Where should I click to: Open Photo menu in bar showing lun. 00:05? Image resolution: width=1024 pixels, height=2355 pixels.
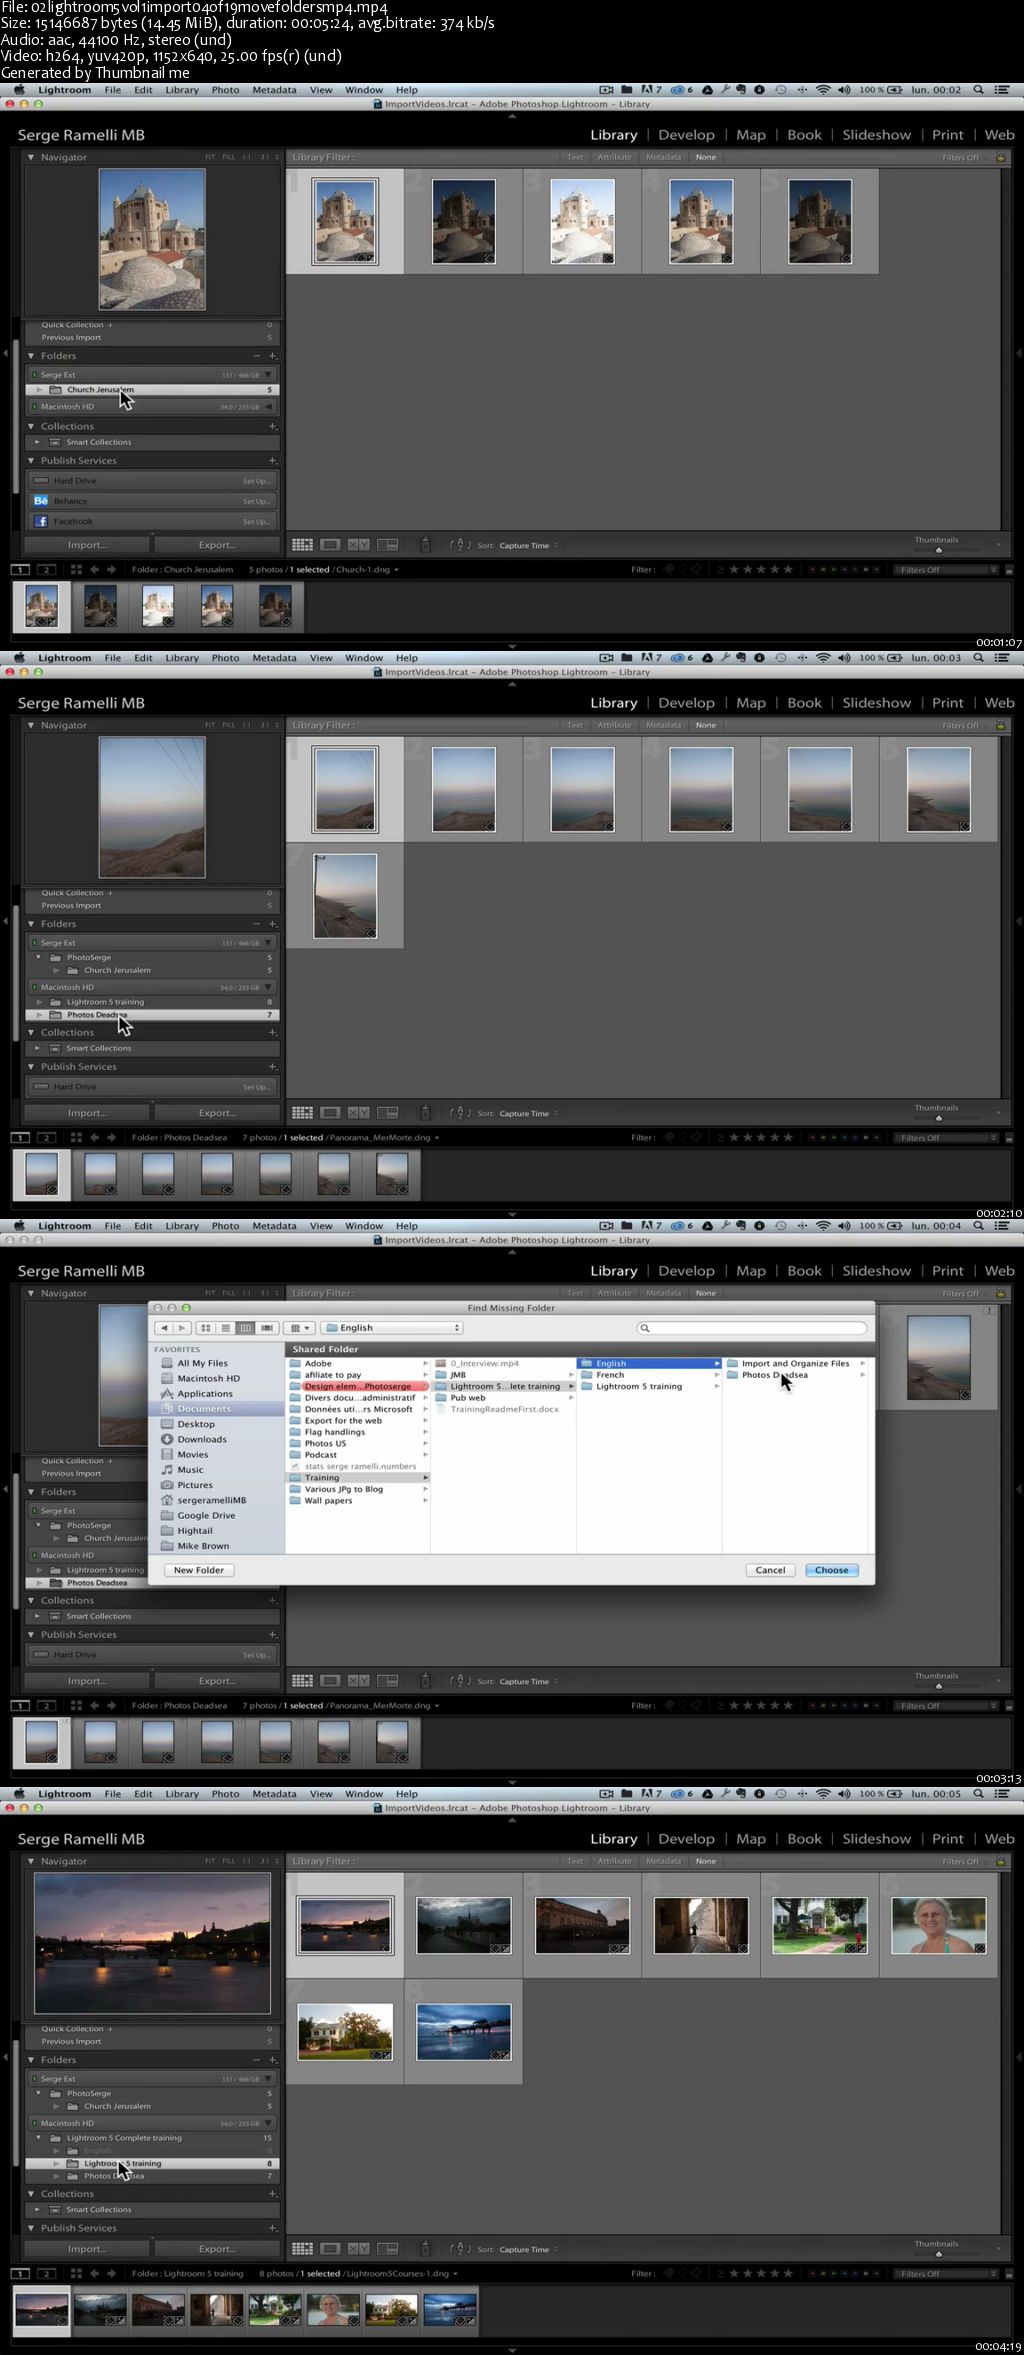pyautogui.click(x=225, y=1794)
